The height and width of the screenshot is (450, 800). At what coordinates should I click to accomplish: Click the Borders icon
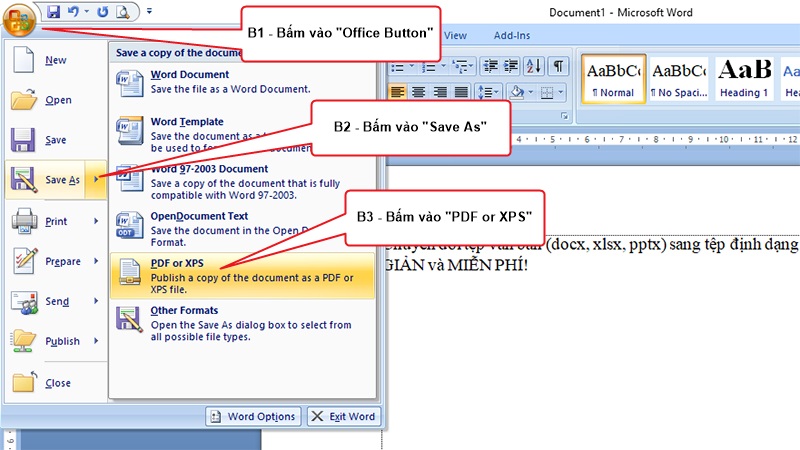tap(547, 93)
